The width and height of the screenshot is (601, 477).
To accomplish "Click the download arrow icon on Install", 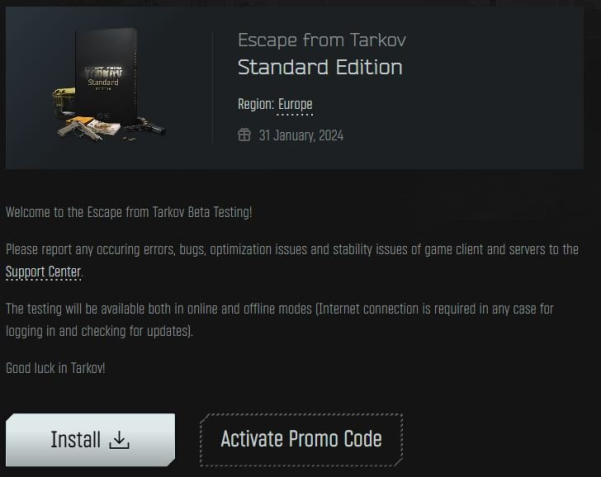I will (119, 440).
